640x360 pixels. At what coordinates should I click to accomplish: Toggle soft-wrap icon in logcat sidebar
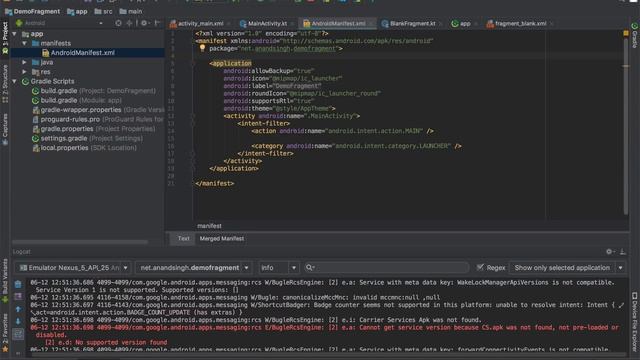coord(18,334)
